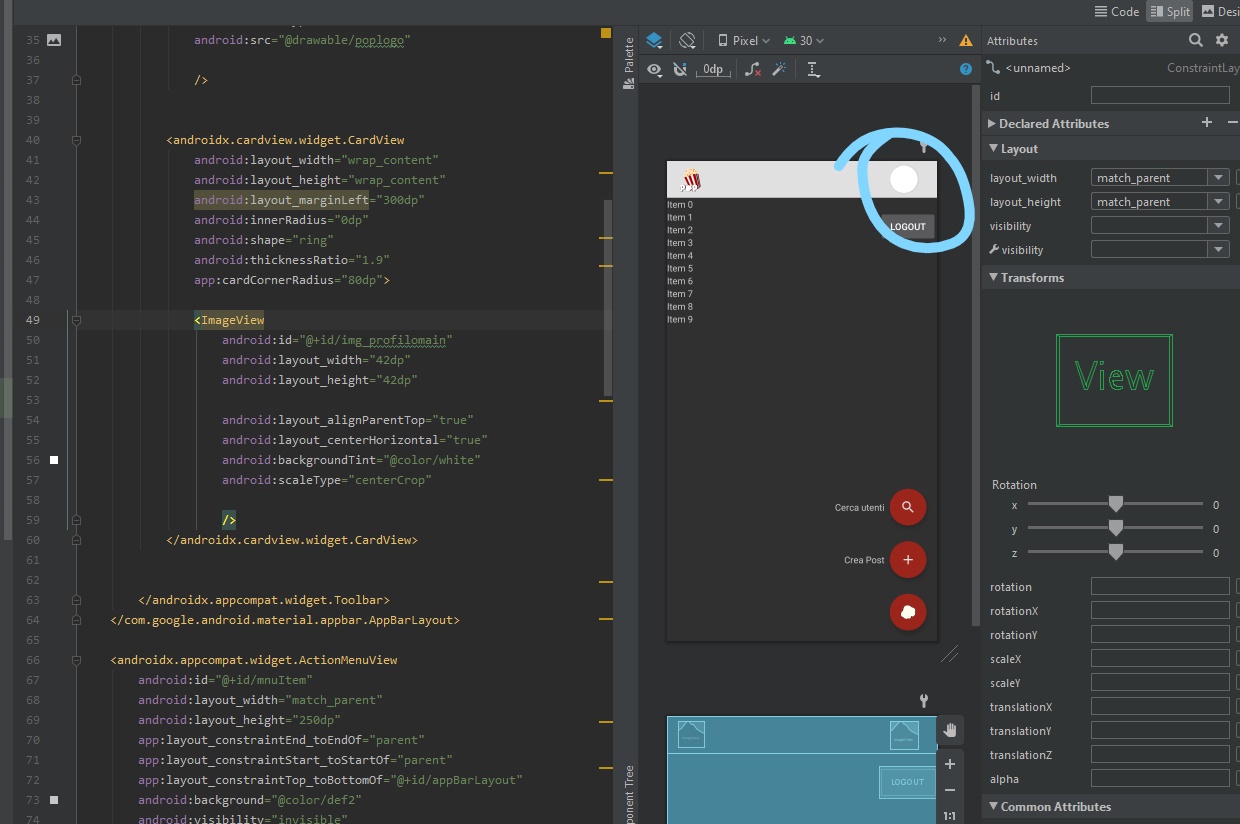This screenshot has height=824, width=1240.
Task: Open the Pixel device dropdown
Action: (x=743, y=40)
